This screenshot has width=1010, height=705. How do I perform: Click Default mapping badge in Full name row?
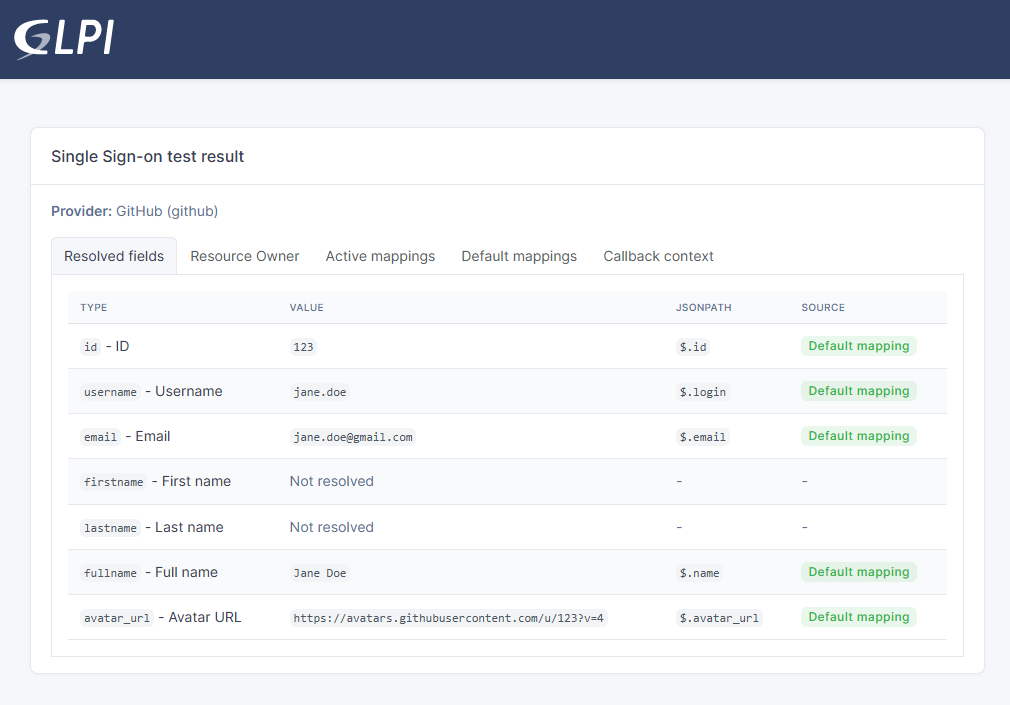coord(859,572)
